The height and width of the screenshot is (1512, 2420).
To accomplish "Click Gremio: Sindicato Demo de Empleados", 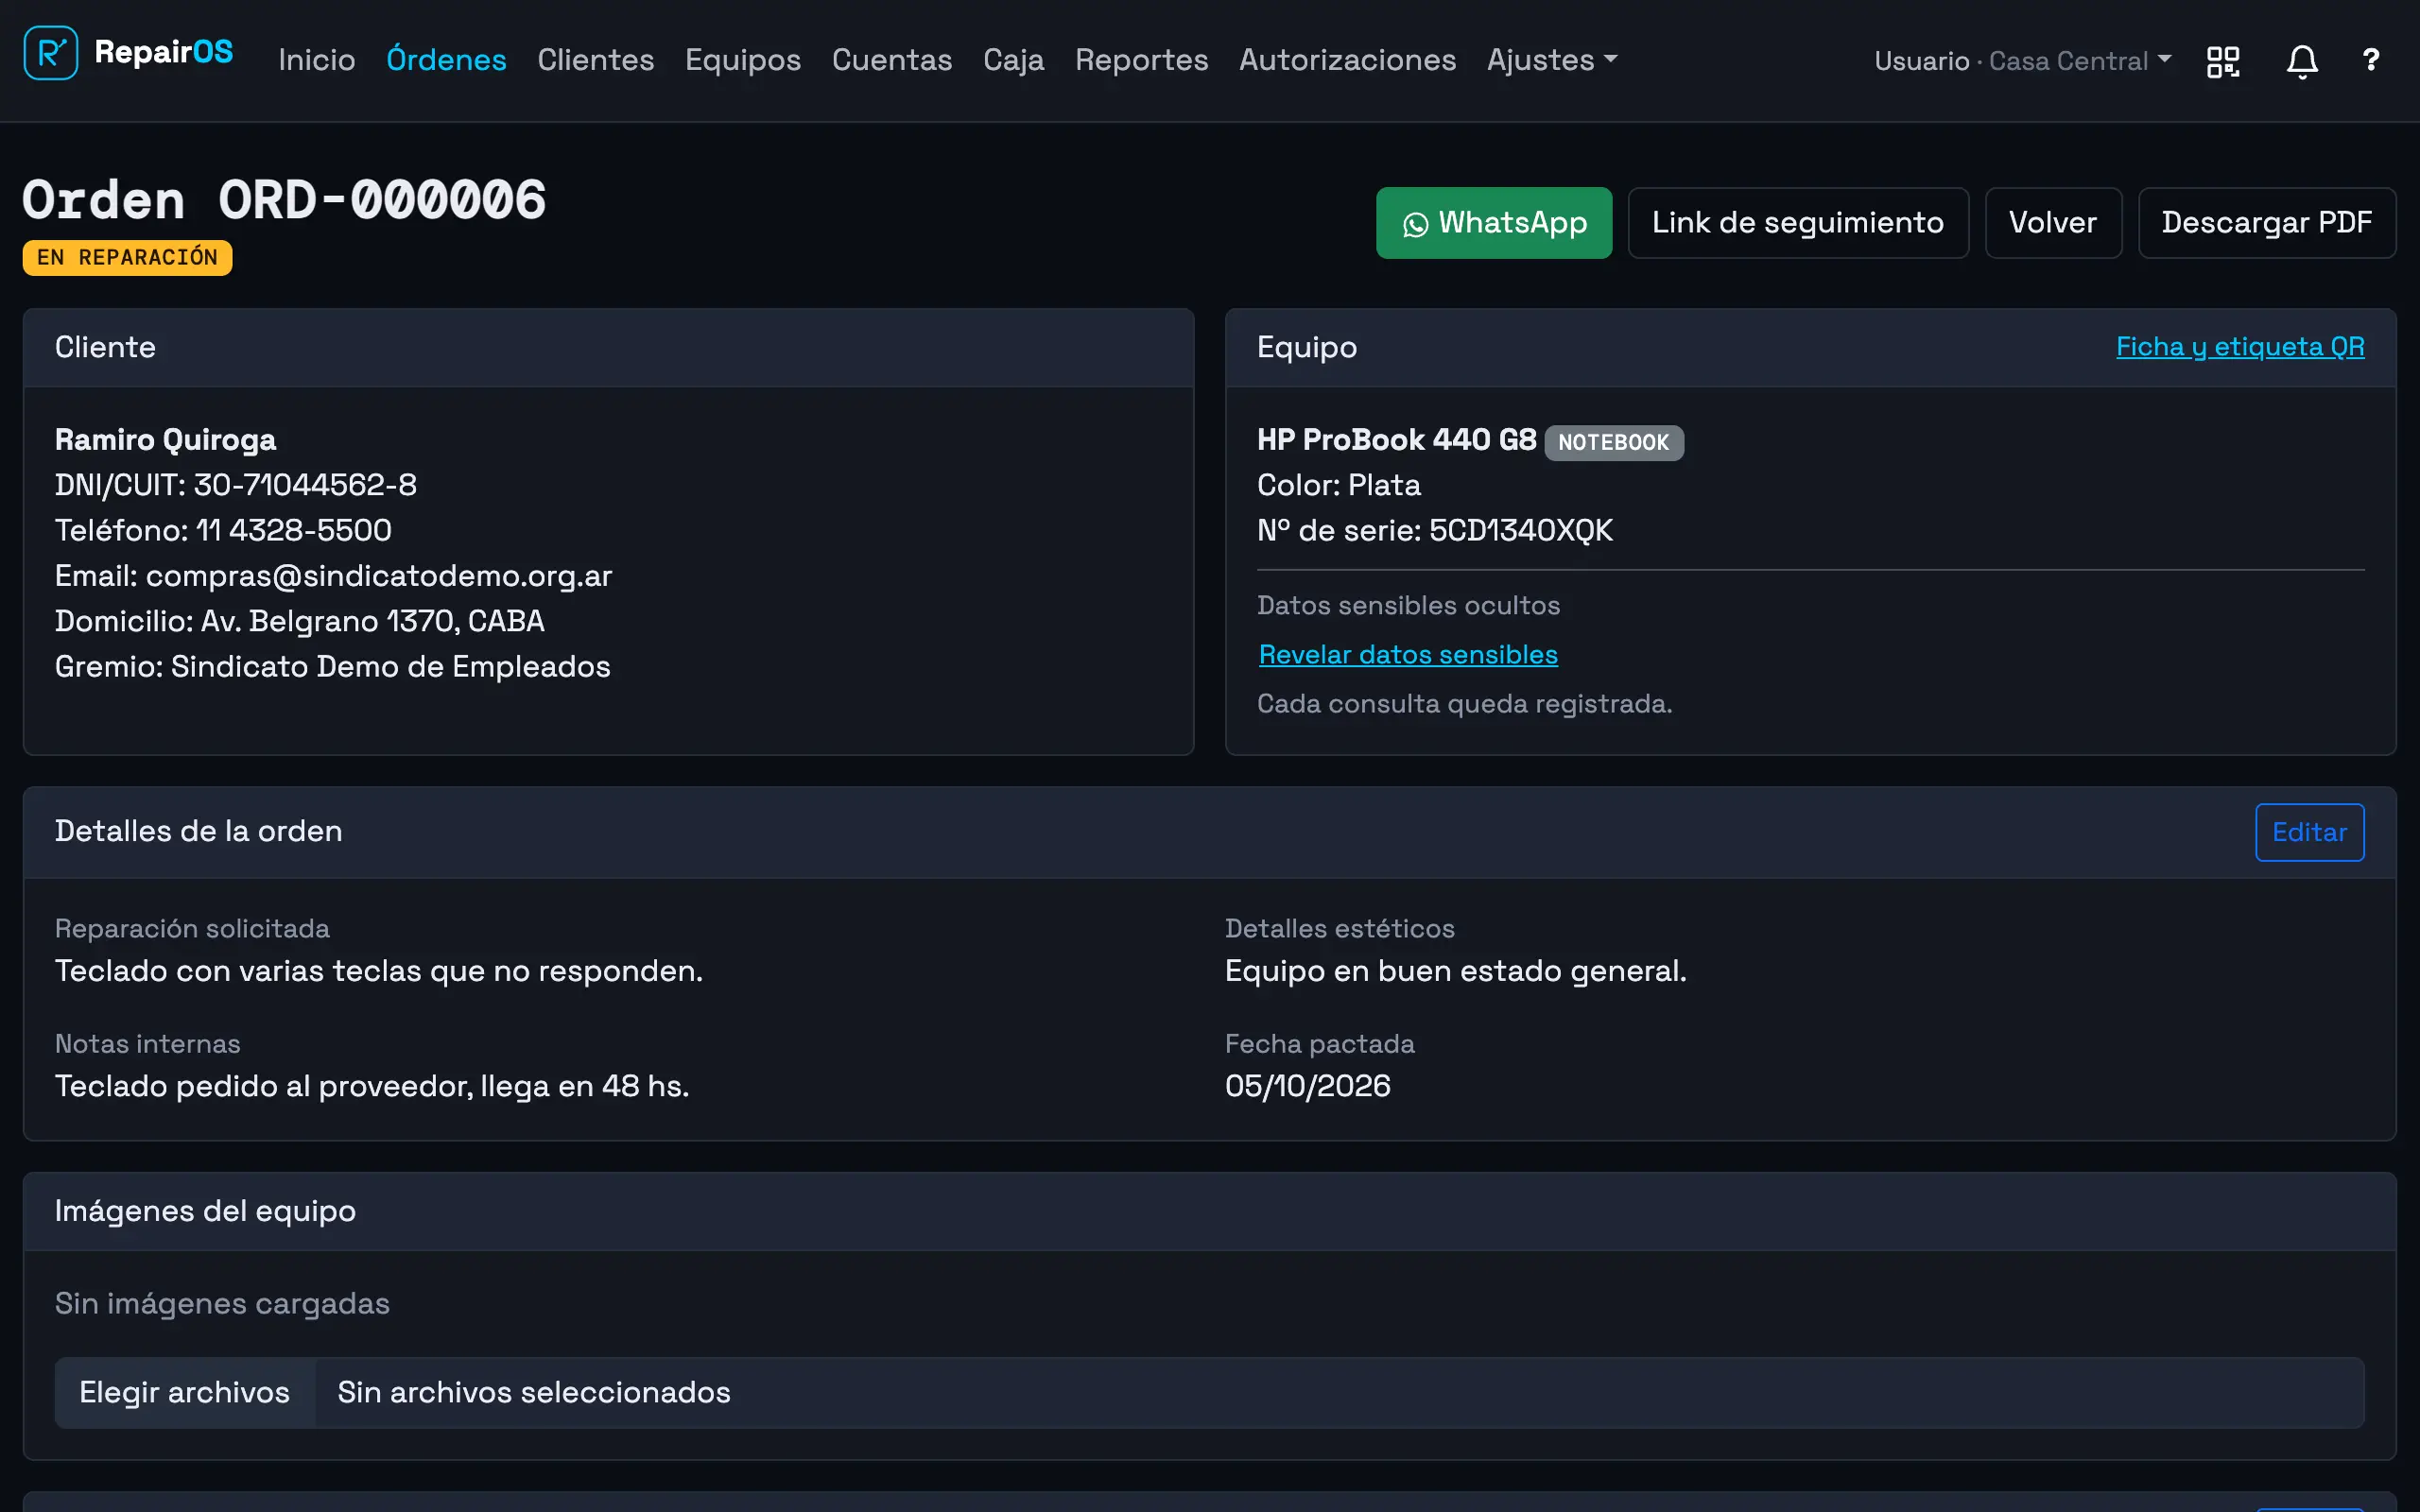I will 333,666.
